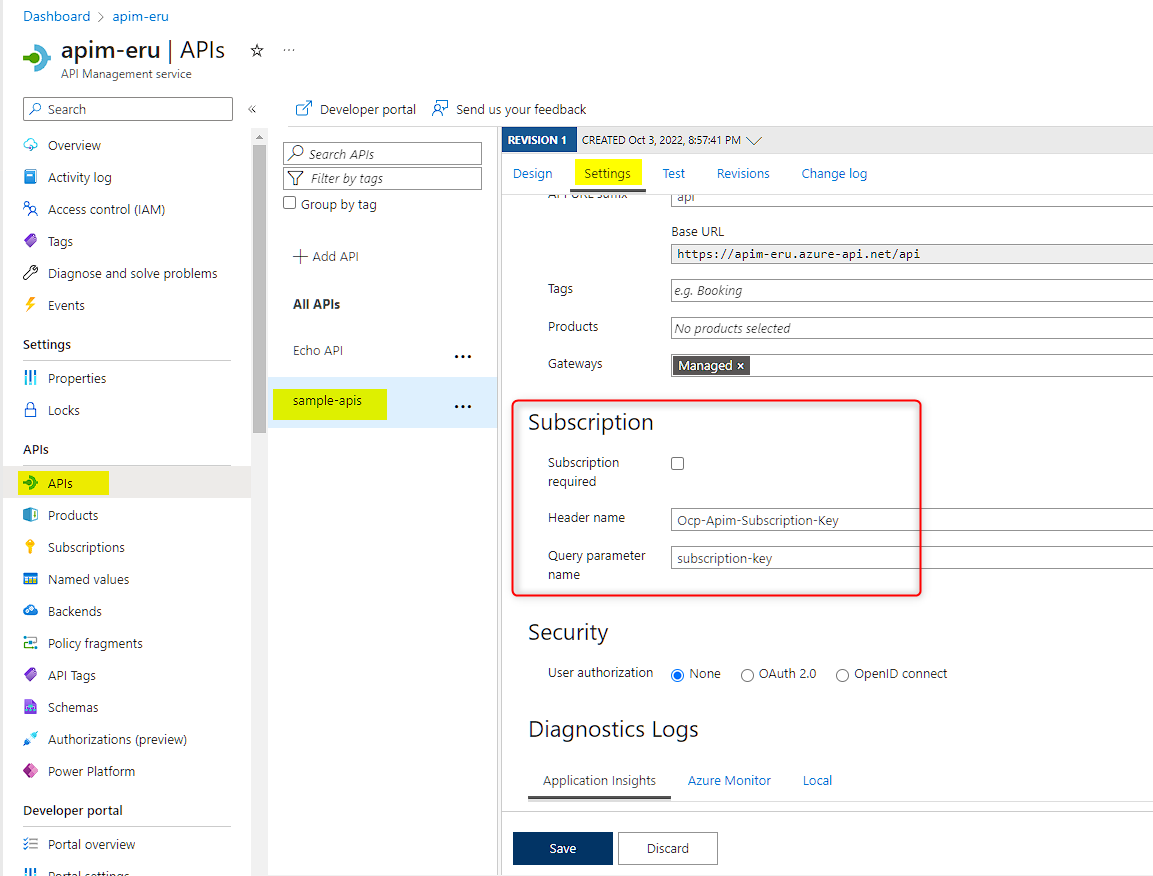1153x876 pixels.
Task: Open the Application Insights diagnostics tab
Action: tap(599, 780)
